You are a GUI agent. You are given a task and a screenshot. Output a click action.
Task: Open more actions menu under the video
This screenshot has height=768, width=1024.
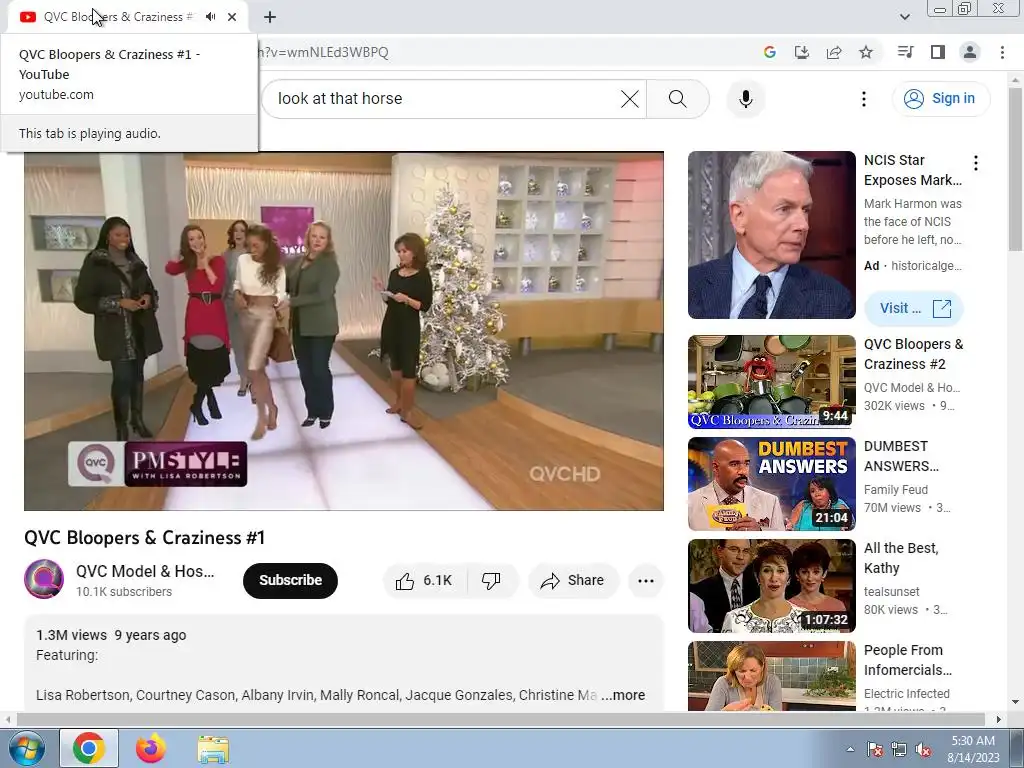click(x=645, y=580)
